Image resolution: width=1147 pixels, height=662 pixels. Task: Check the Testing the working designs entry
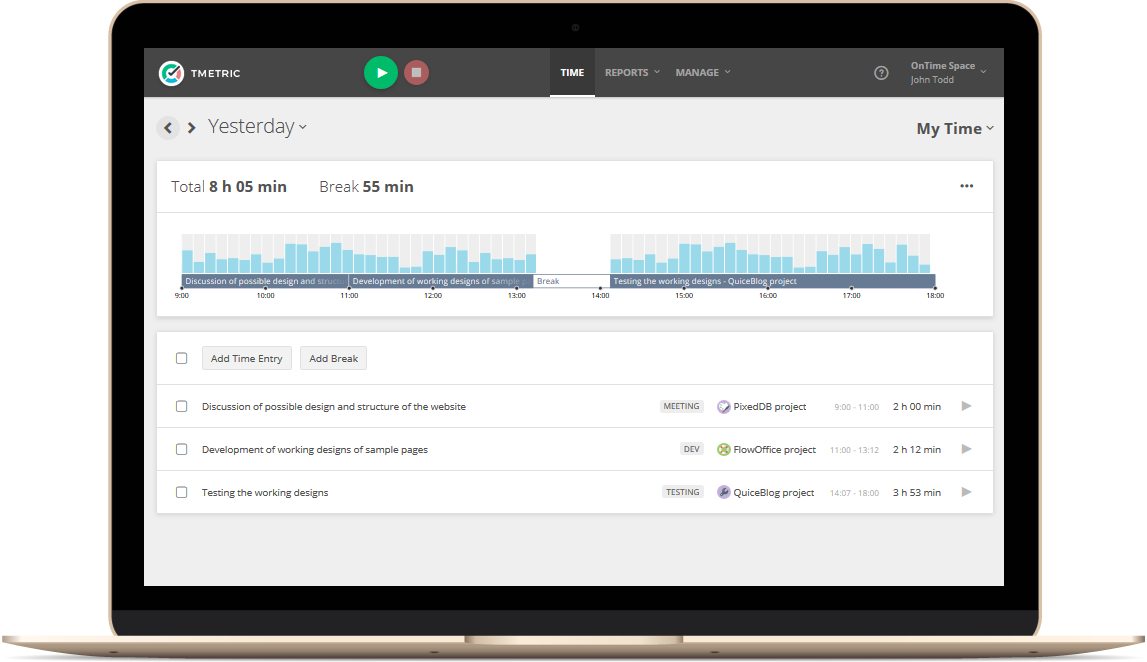[x=181, y=492]
